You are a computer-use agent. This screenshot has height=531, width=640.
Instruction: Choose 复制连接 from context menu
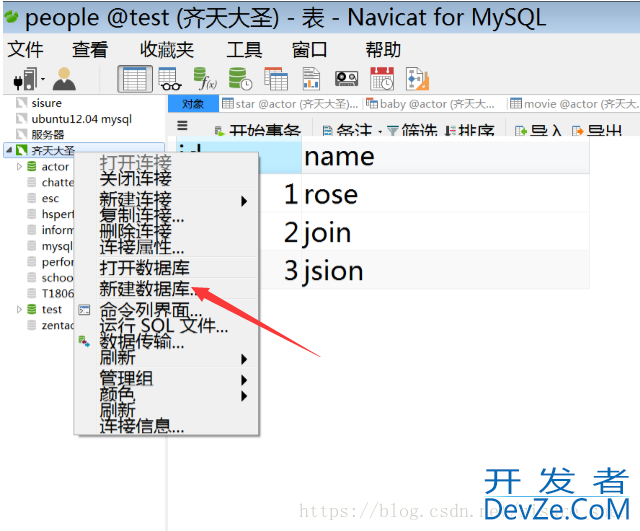point(166,215)
